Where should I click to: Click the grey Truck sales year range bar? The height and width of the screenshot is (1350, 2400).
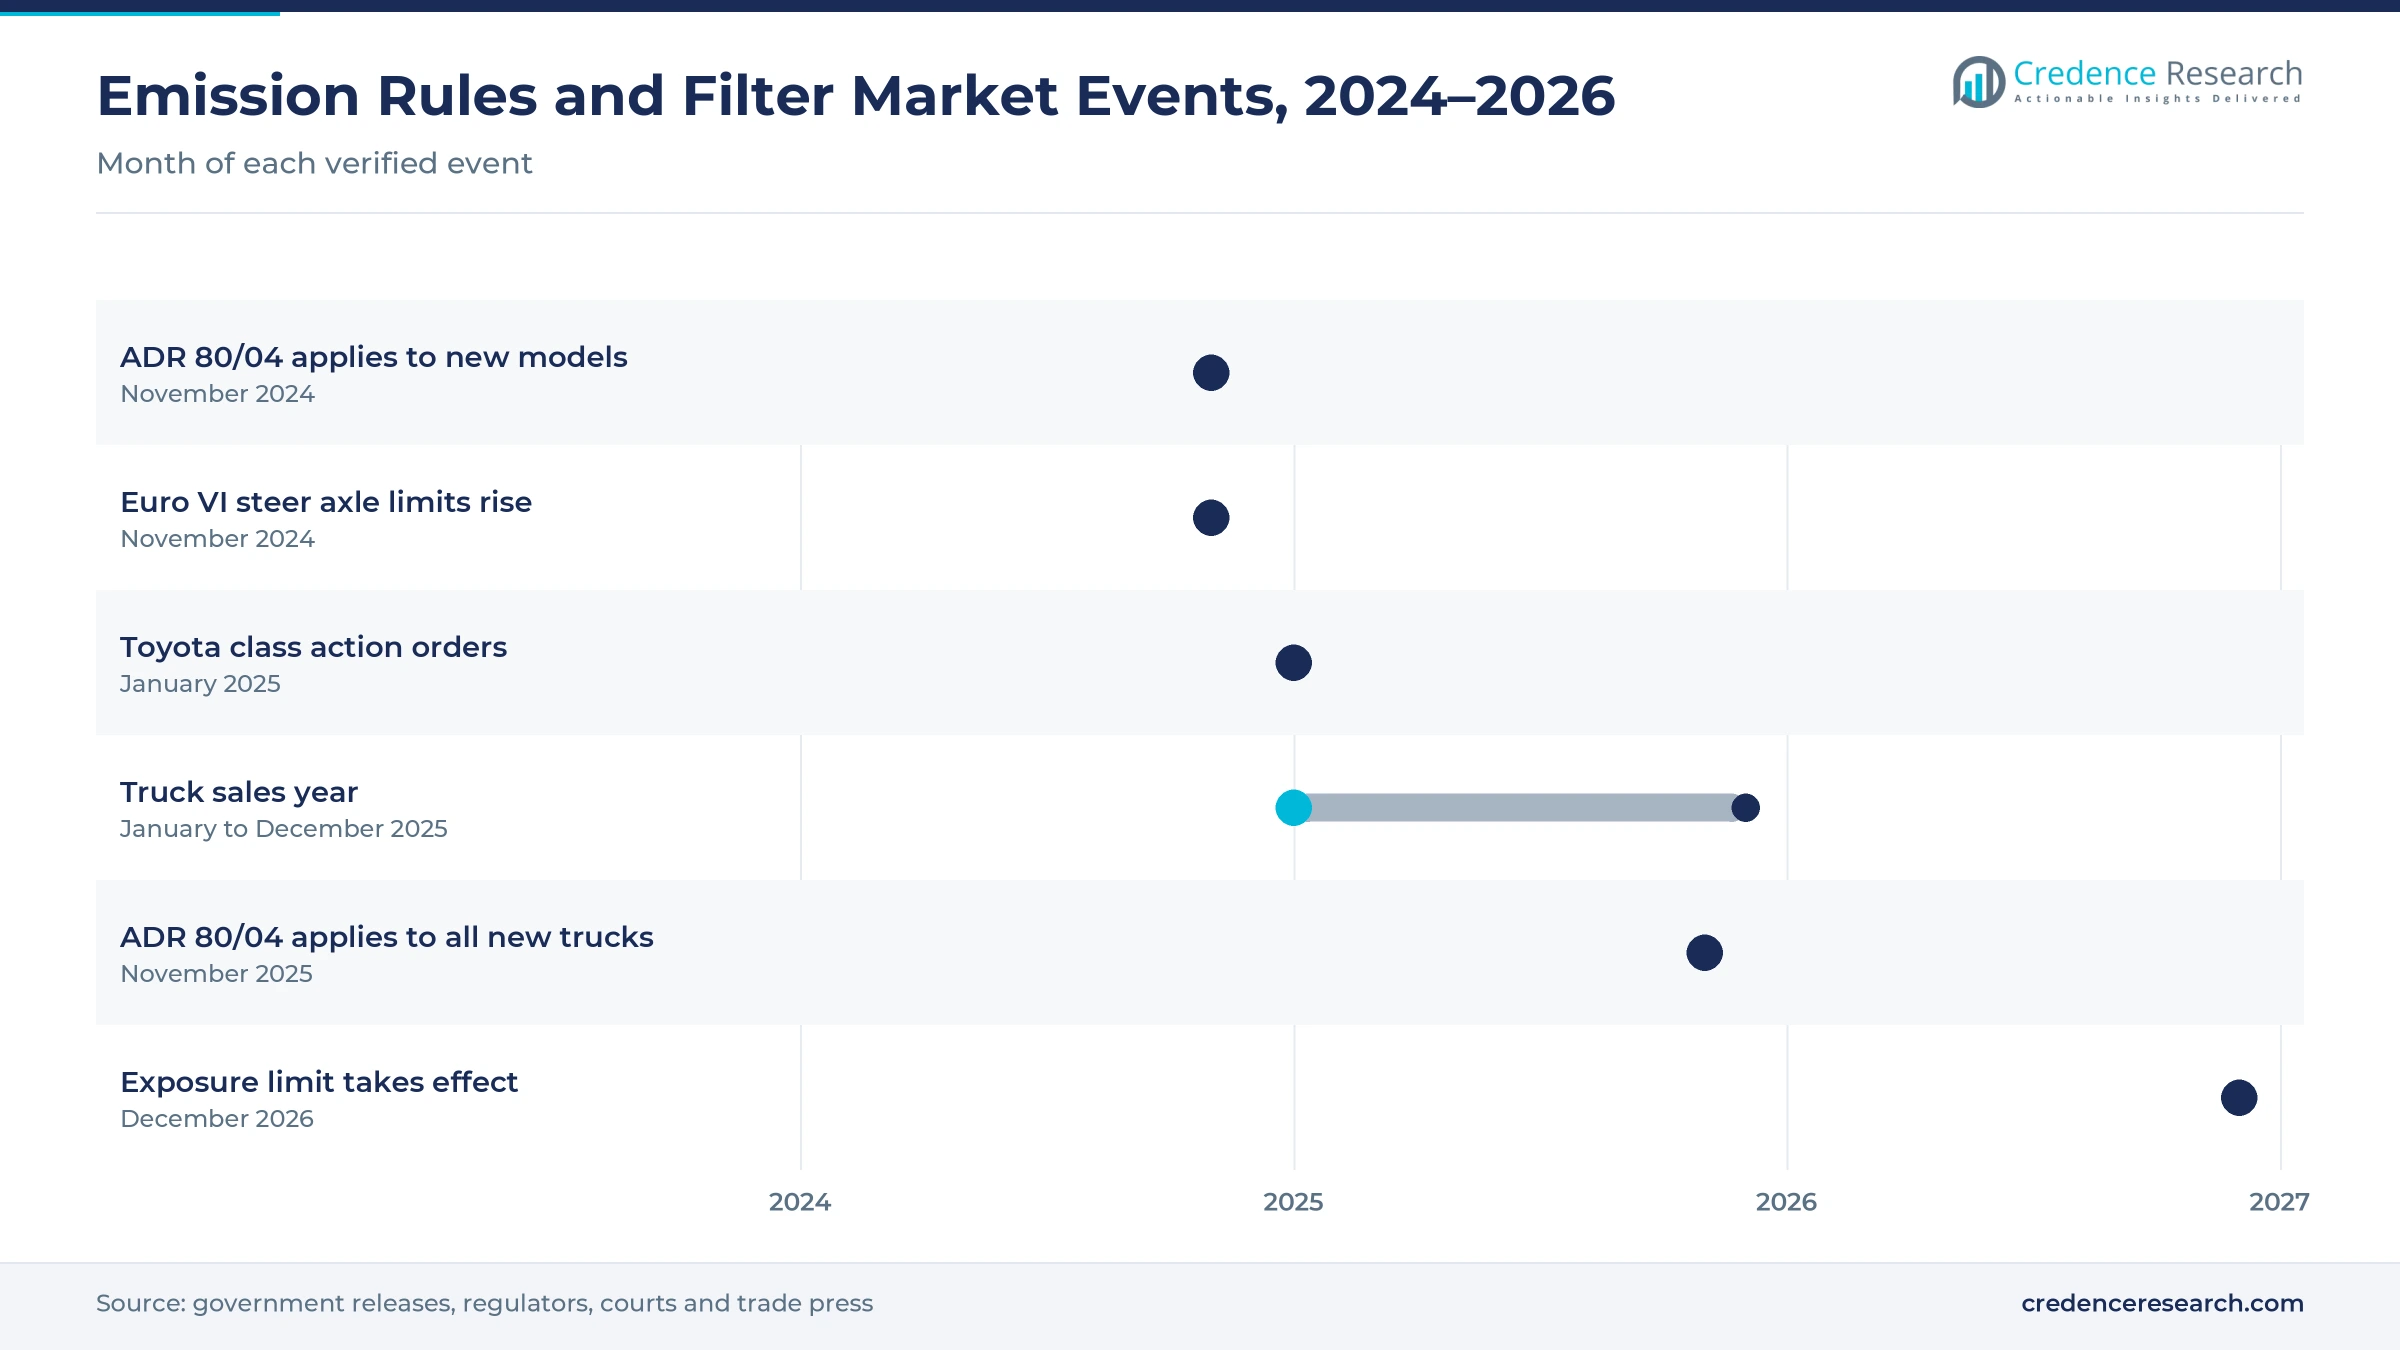[1519, 808]
